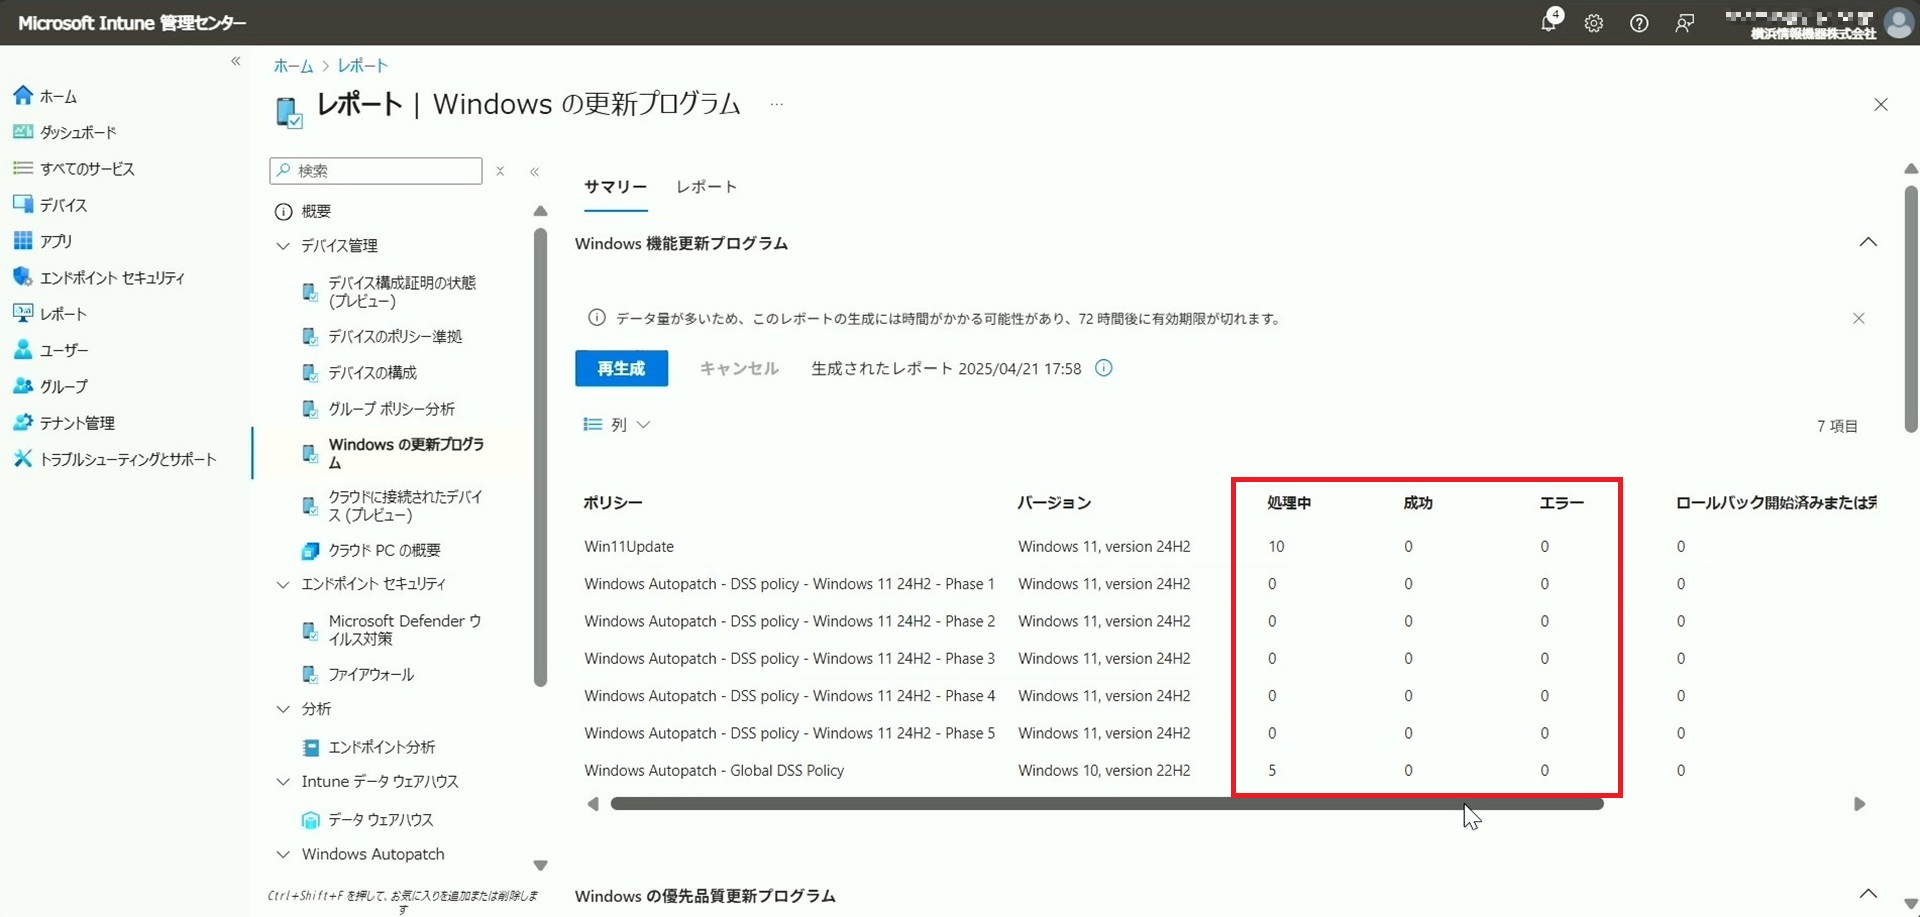Viewport: 1920px width, 917px height.
Task: Open the user account avatar
Action: tap(1898, 22)
